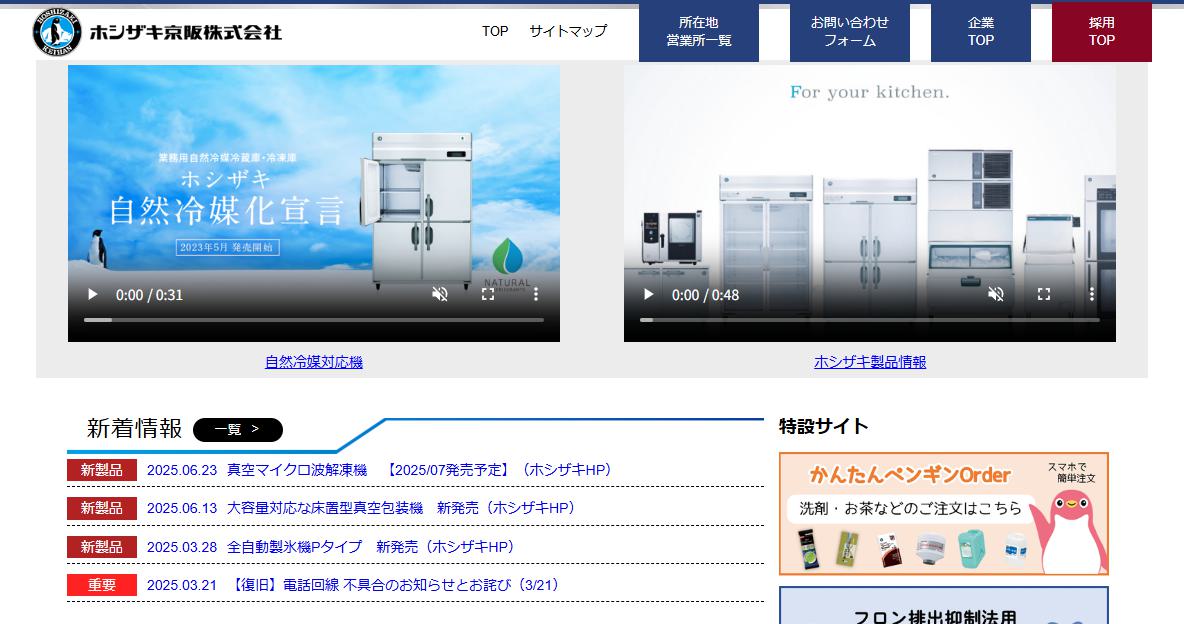Click the ホシザキ京阪株式会社 company name
The image size is (1184, 624).
click(186, 32)
